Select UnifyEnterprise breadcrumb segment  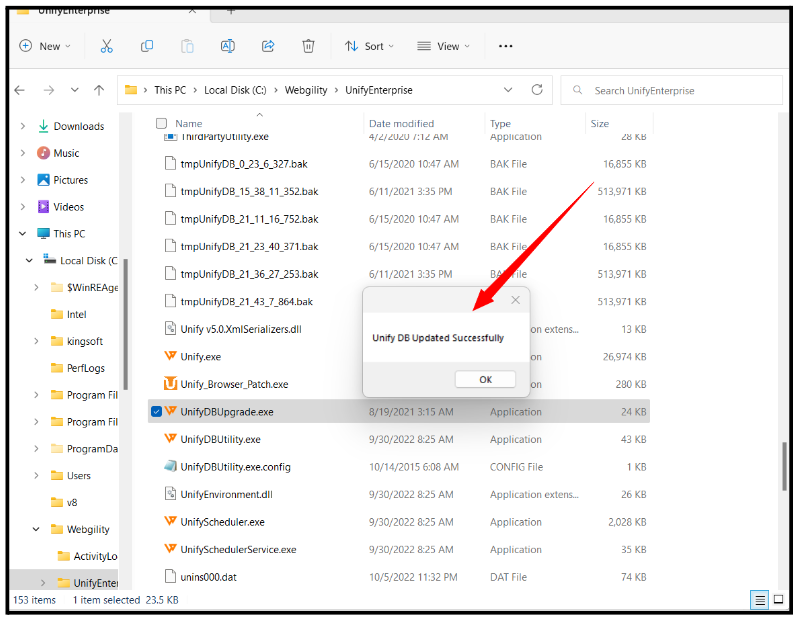tap(379, 90)
